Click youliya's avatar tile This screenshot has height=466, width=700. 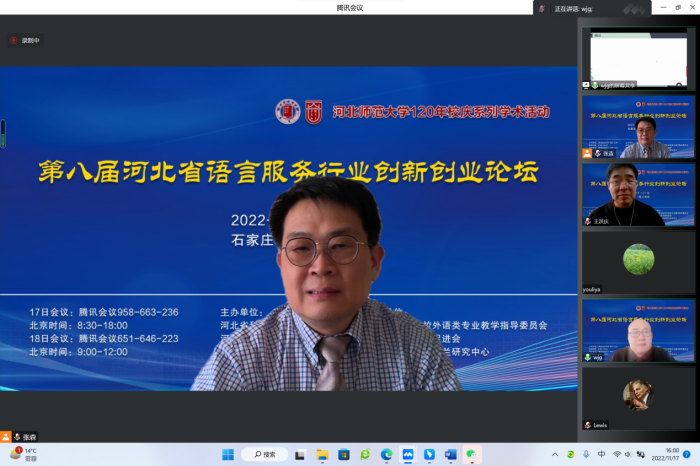point(638,262)
